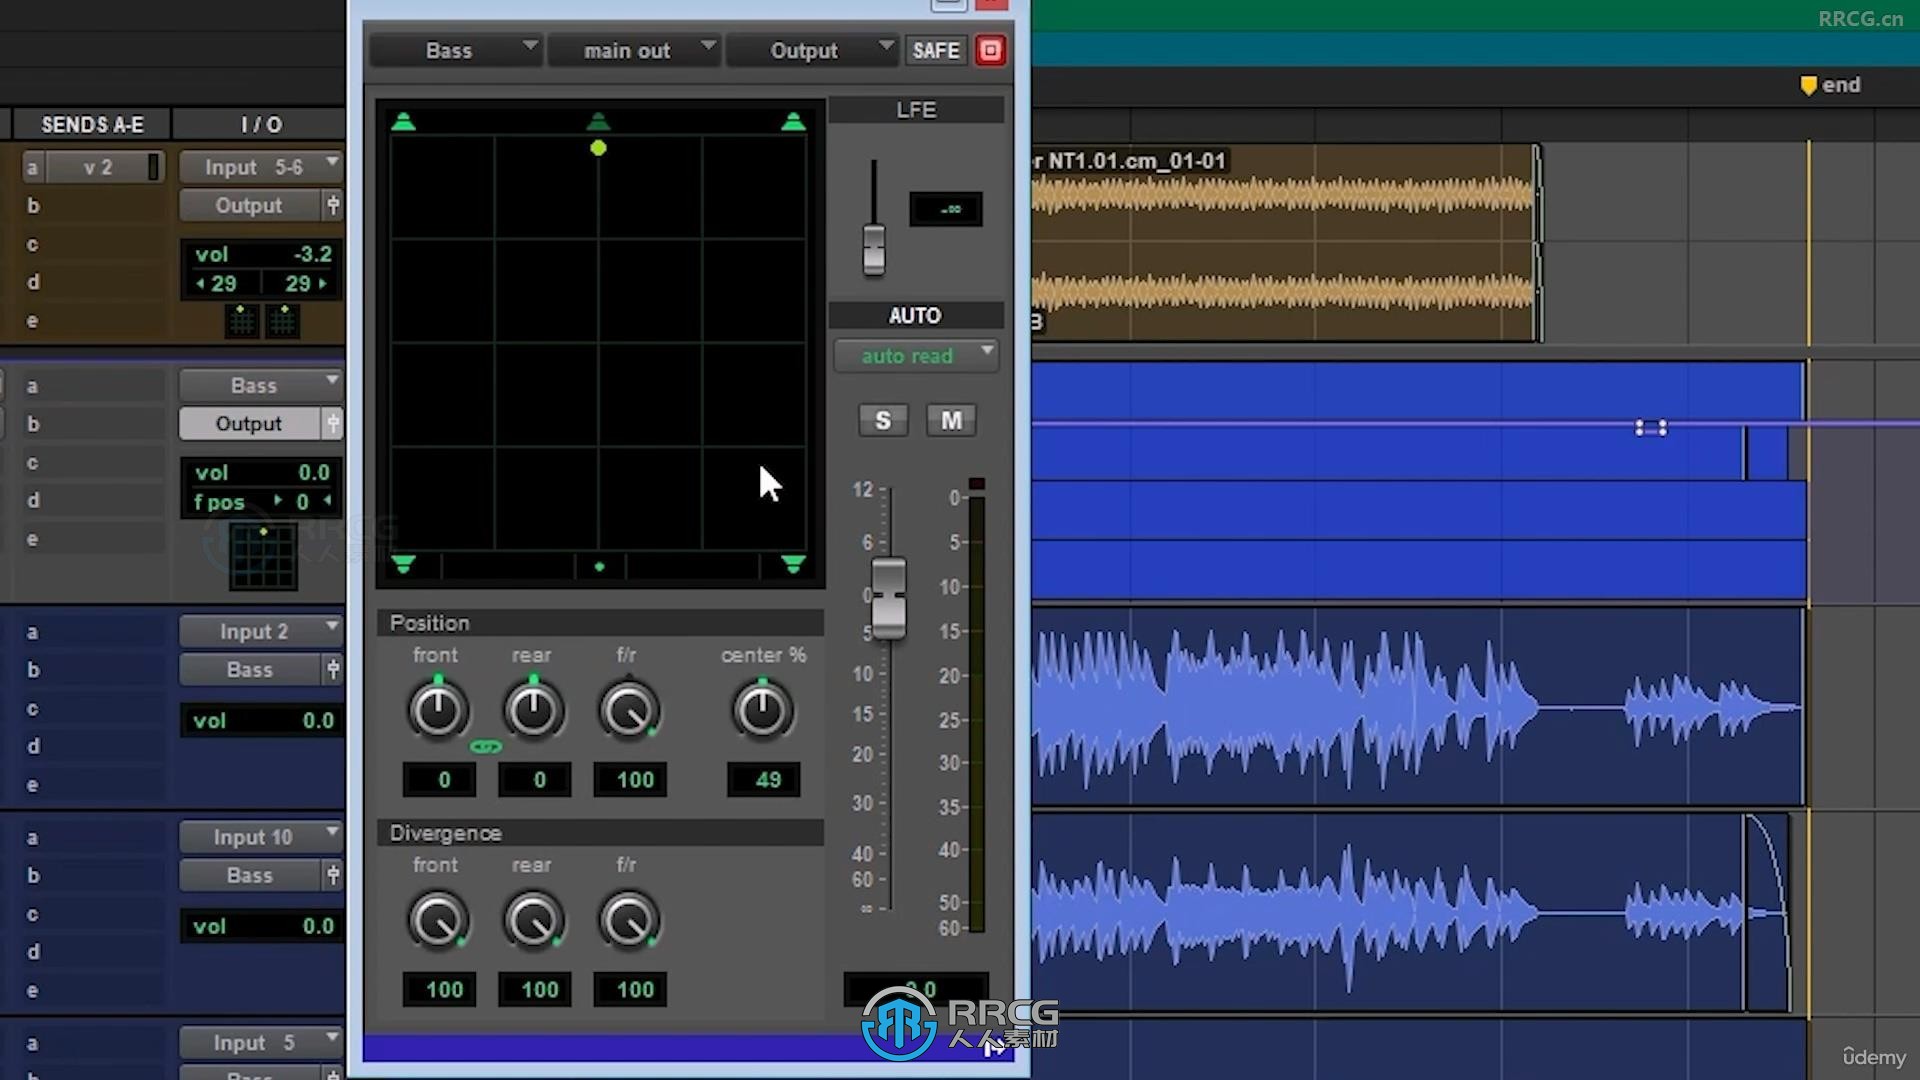Toggle the clip indicator above the level meter

977,484
